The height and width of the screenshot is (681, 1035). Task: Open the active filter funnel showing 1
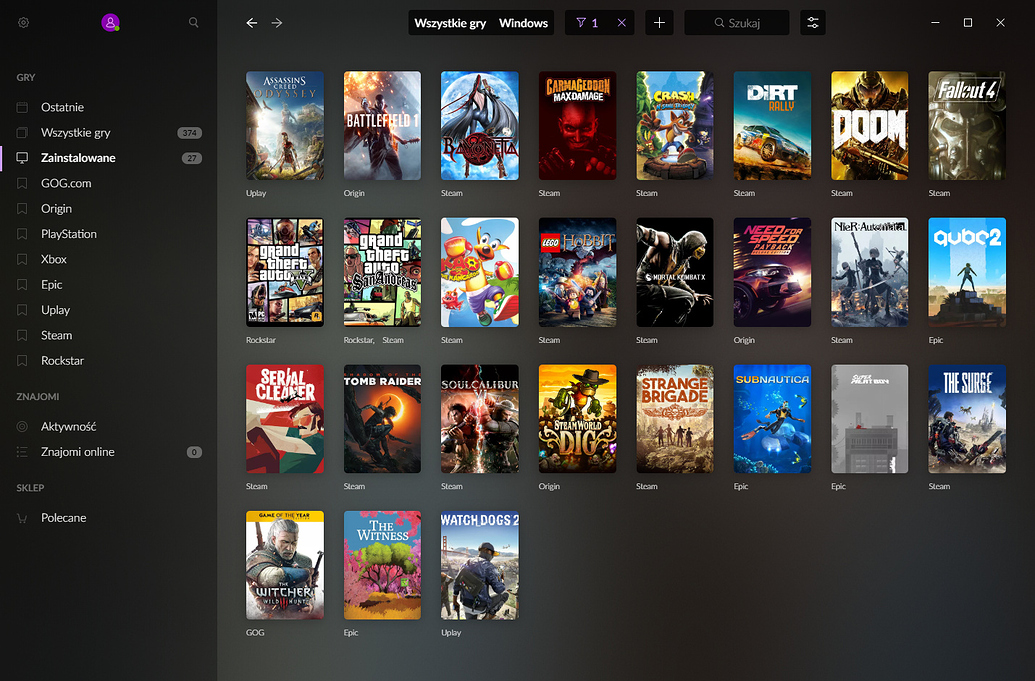tap(586, 23)
